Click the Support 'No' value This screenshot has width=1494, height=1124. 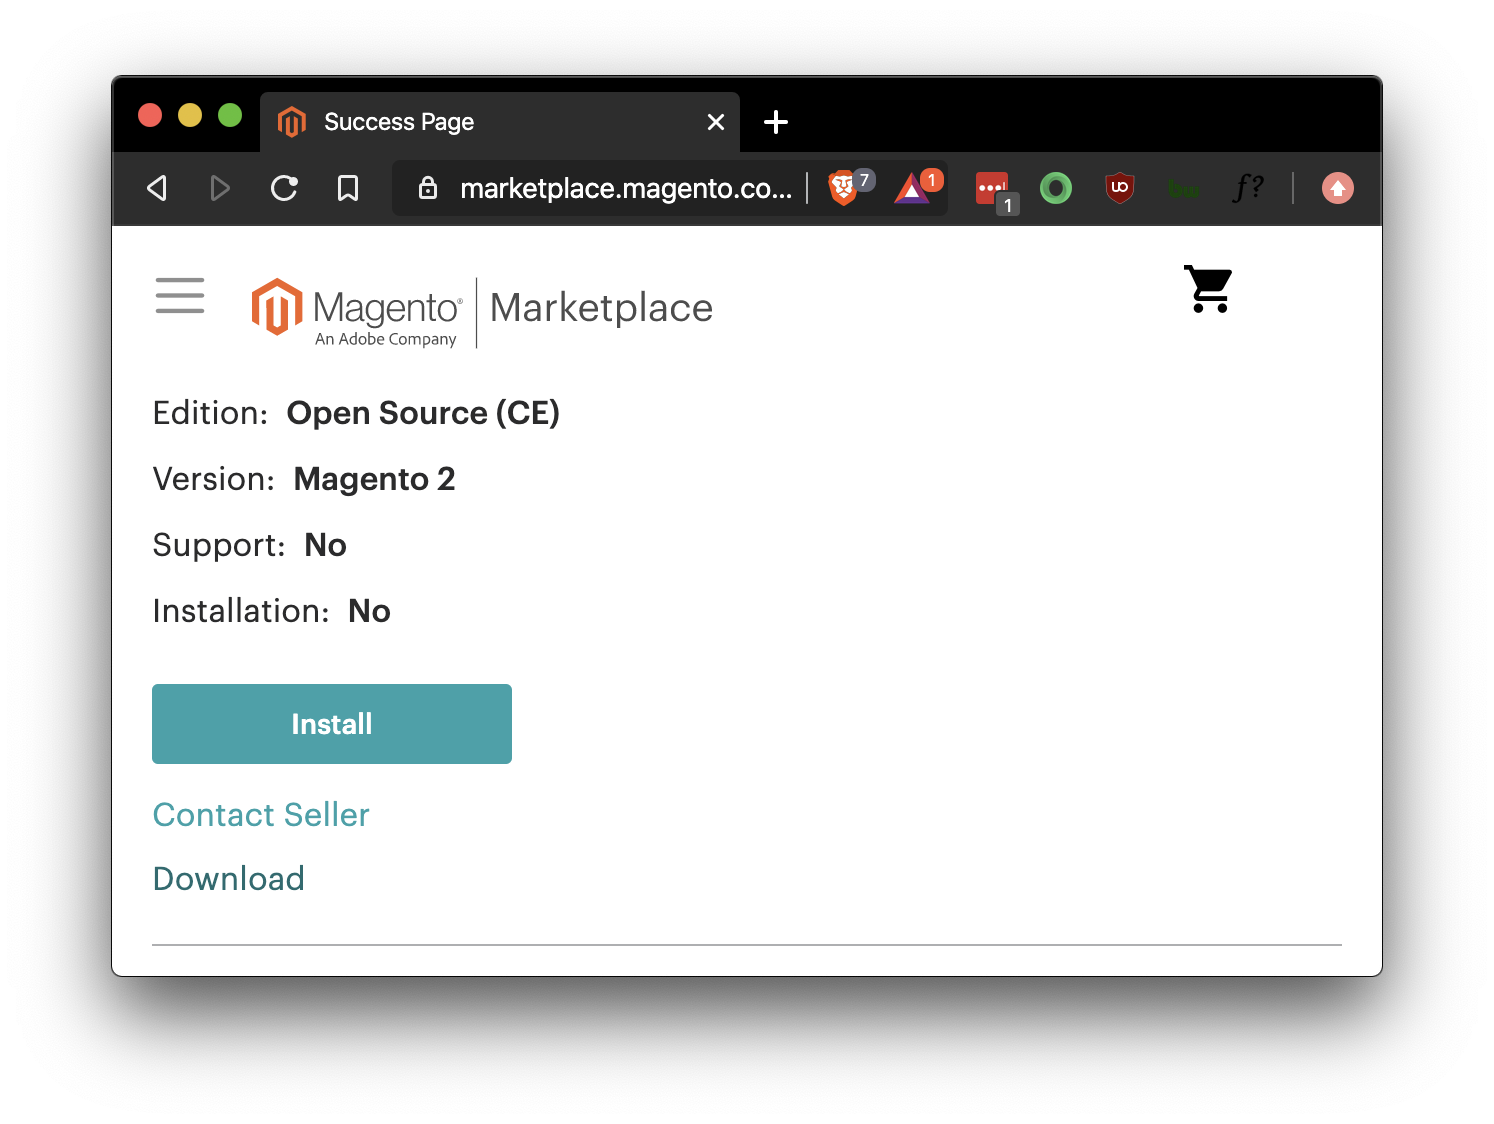coord(325,545)
